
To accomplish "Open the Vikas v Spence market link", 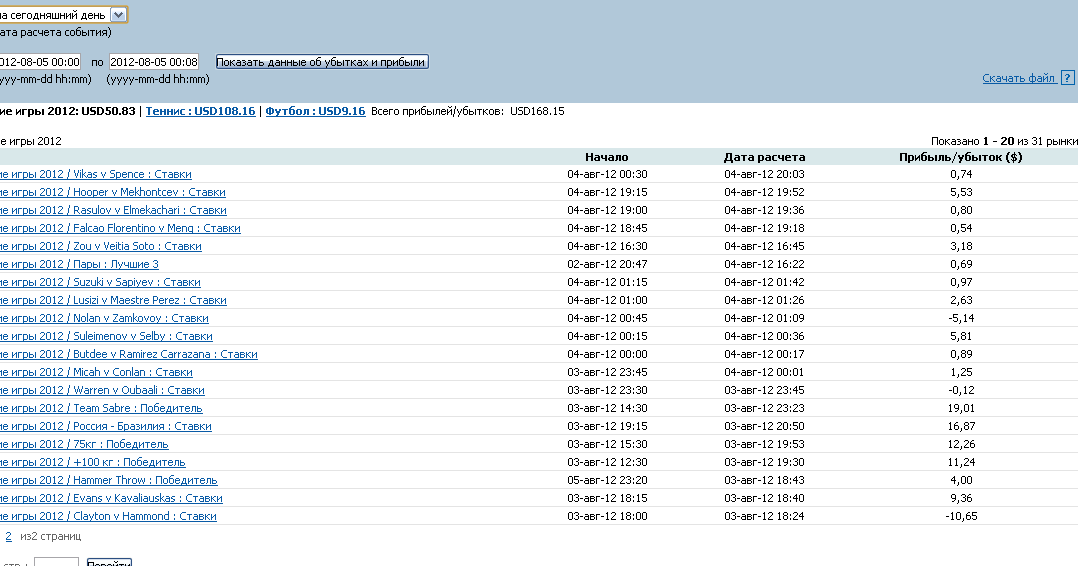I will click(x=96, y=174).
